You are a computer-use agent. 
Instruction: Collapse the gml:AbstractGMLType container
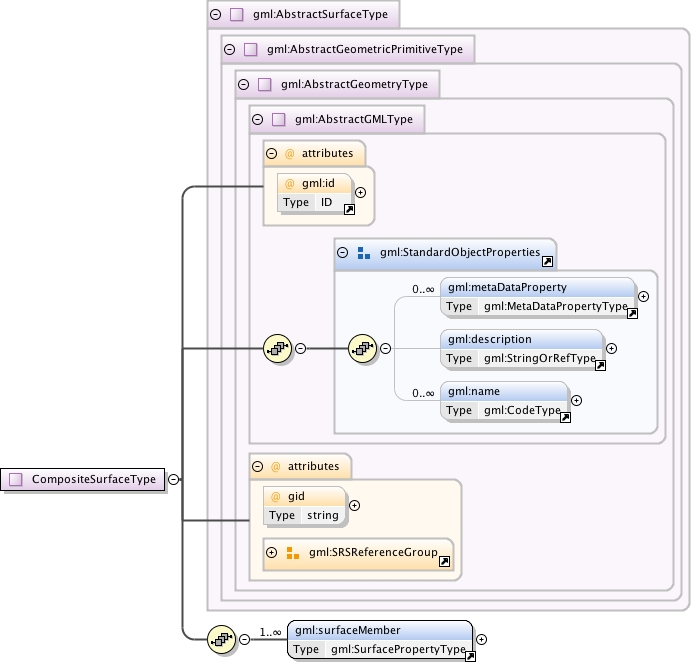point(258,119)
